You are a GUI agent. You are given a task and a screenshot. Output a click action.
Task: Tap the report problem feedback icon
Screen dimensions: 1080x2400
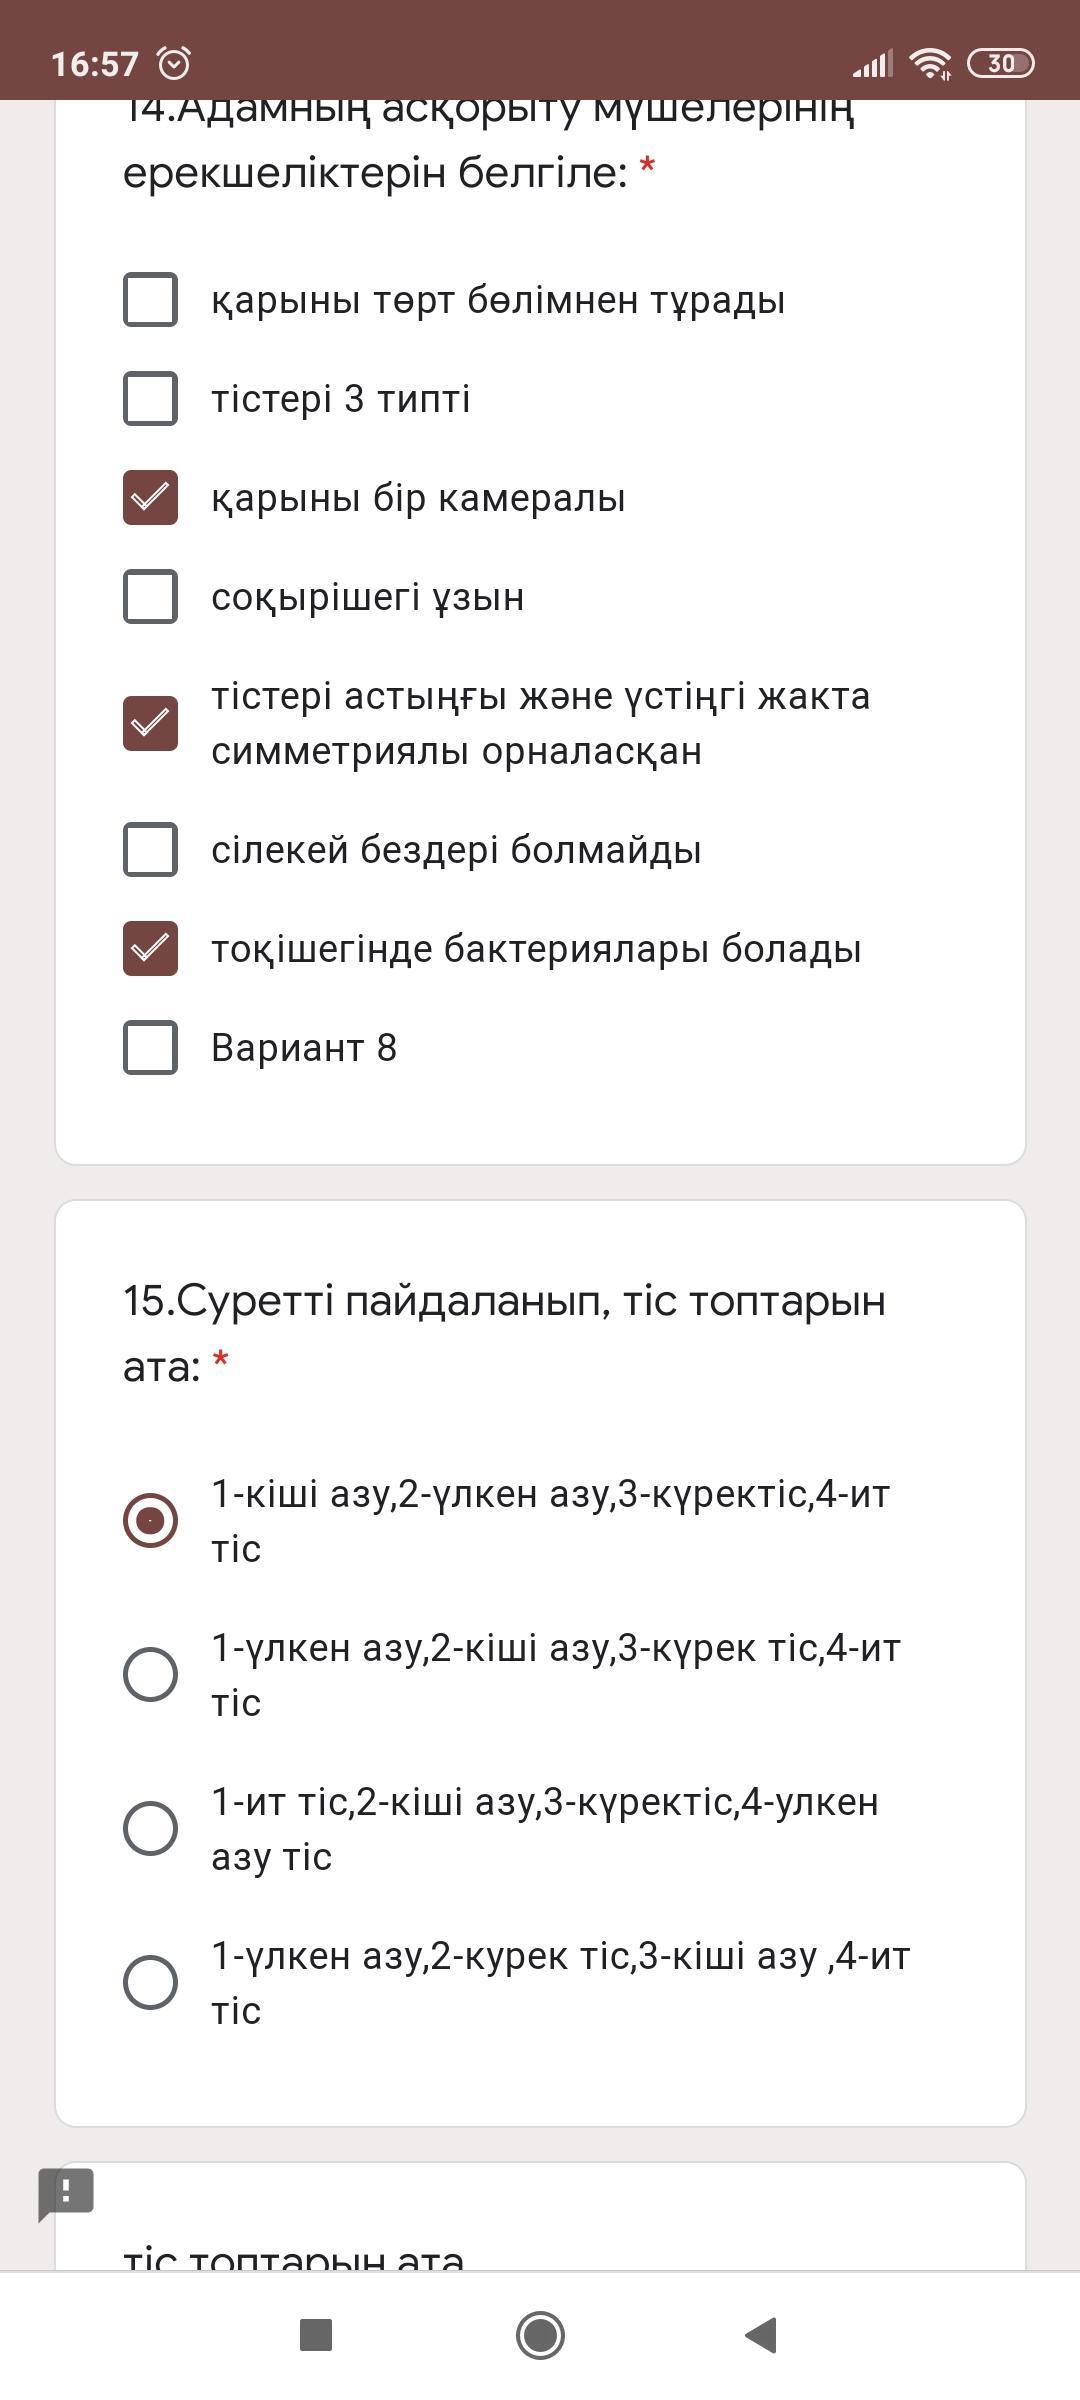click(66, 2194)
